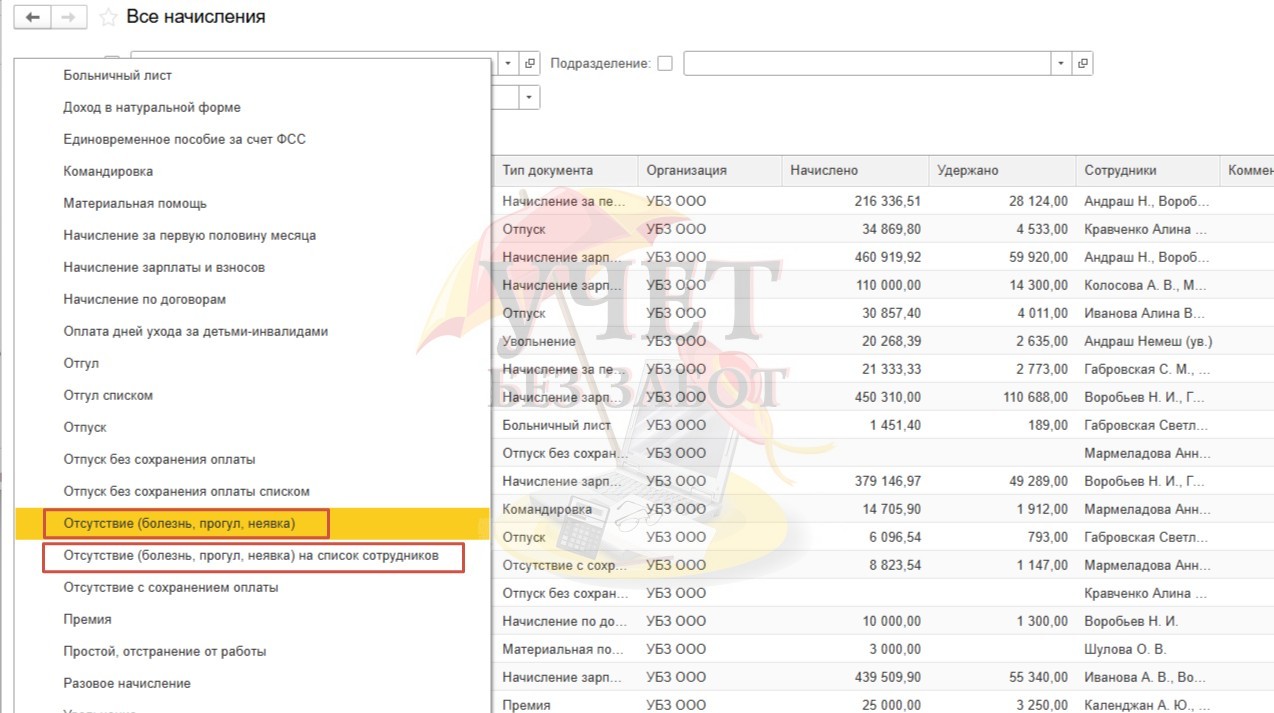Open value icon next to the first filter field

530,63
